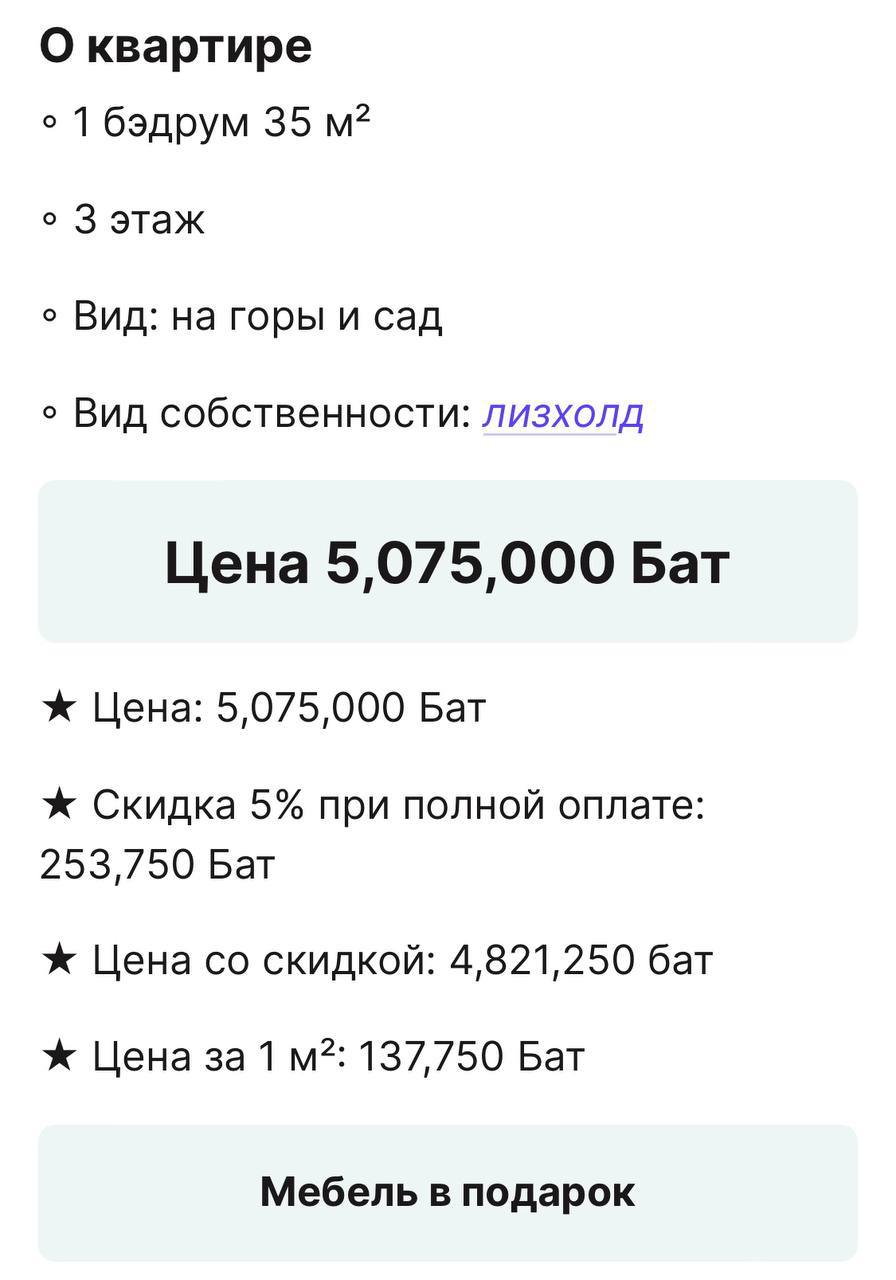Click the star beside Цена: 5,075,000 Бат

[58, 708]
